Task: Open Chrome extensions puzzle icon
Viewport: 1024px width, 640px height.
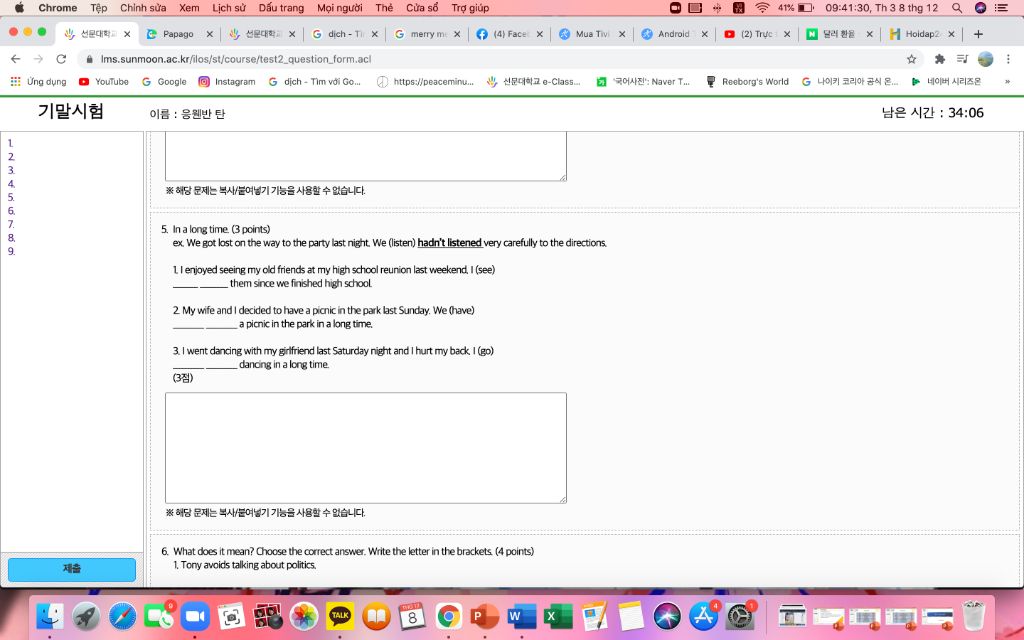Action: click(940, 59)
